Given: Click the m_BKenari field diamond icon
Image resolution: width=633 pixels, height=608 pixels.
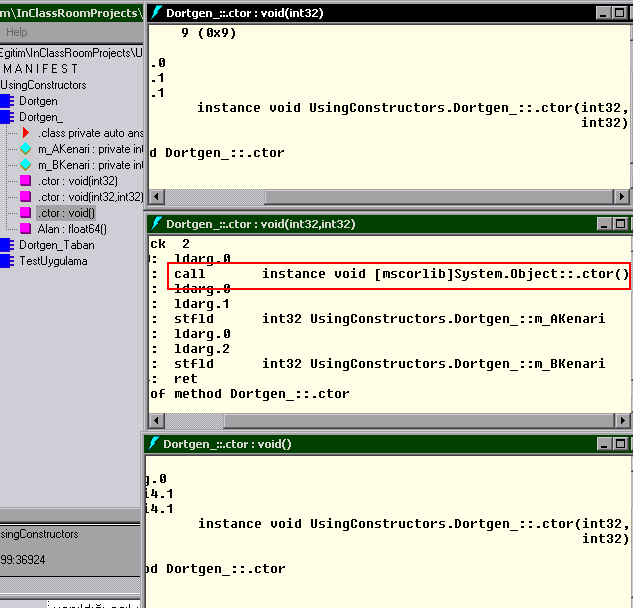Looking at the screenshot, I should tap(25, 165).
